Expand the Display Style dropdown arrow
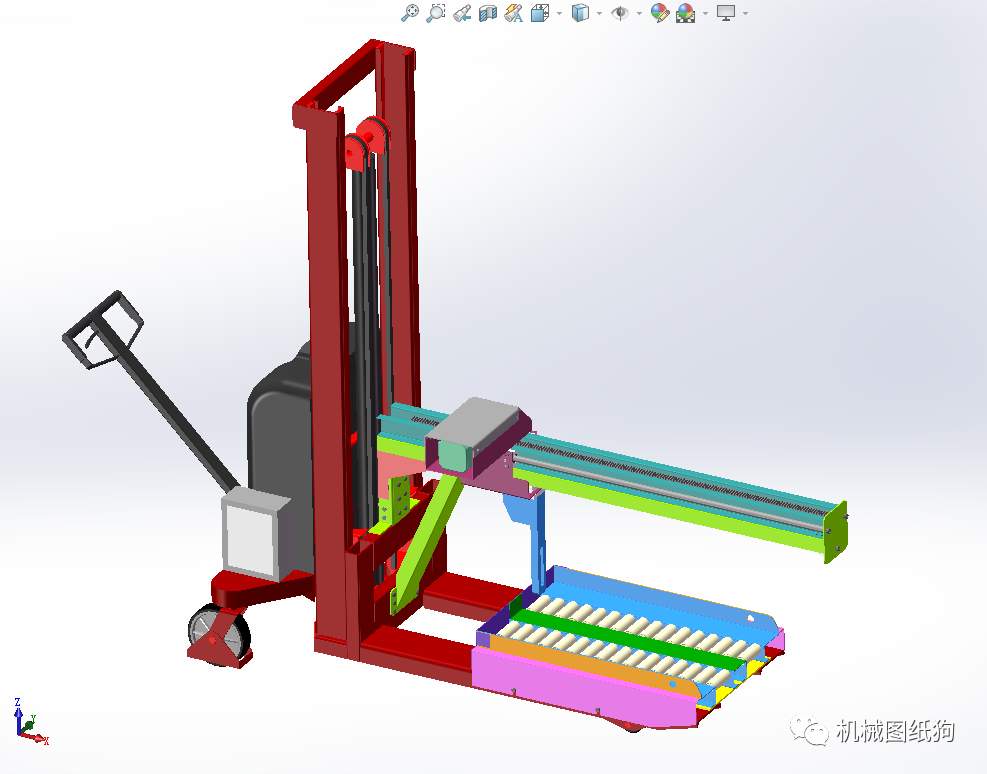 [599, 13]
